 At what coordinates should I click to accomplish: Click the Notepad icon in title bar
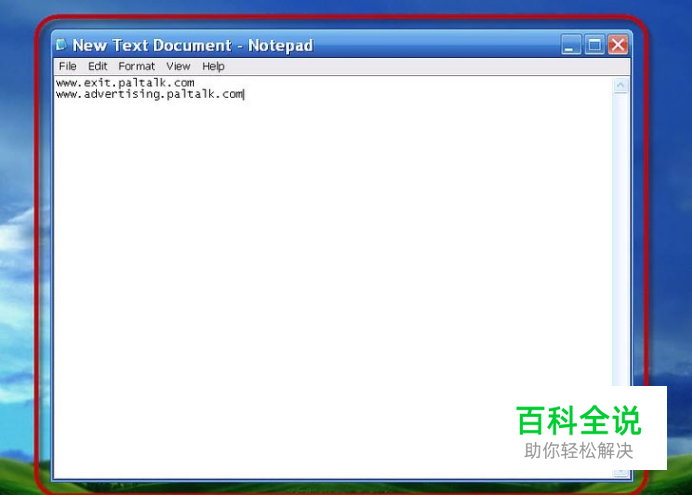(61, 45)
